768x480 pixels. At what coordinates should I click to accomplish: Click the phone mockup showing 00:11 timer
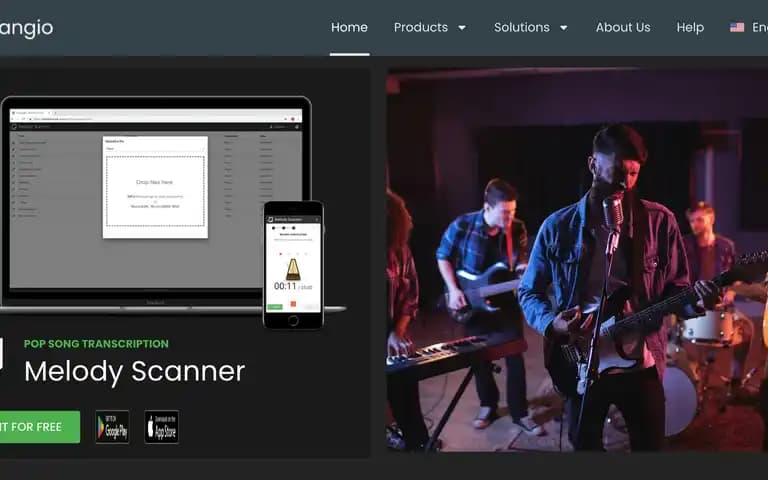pos(293,265)
